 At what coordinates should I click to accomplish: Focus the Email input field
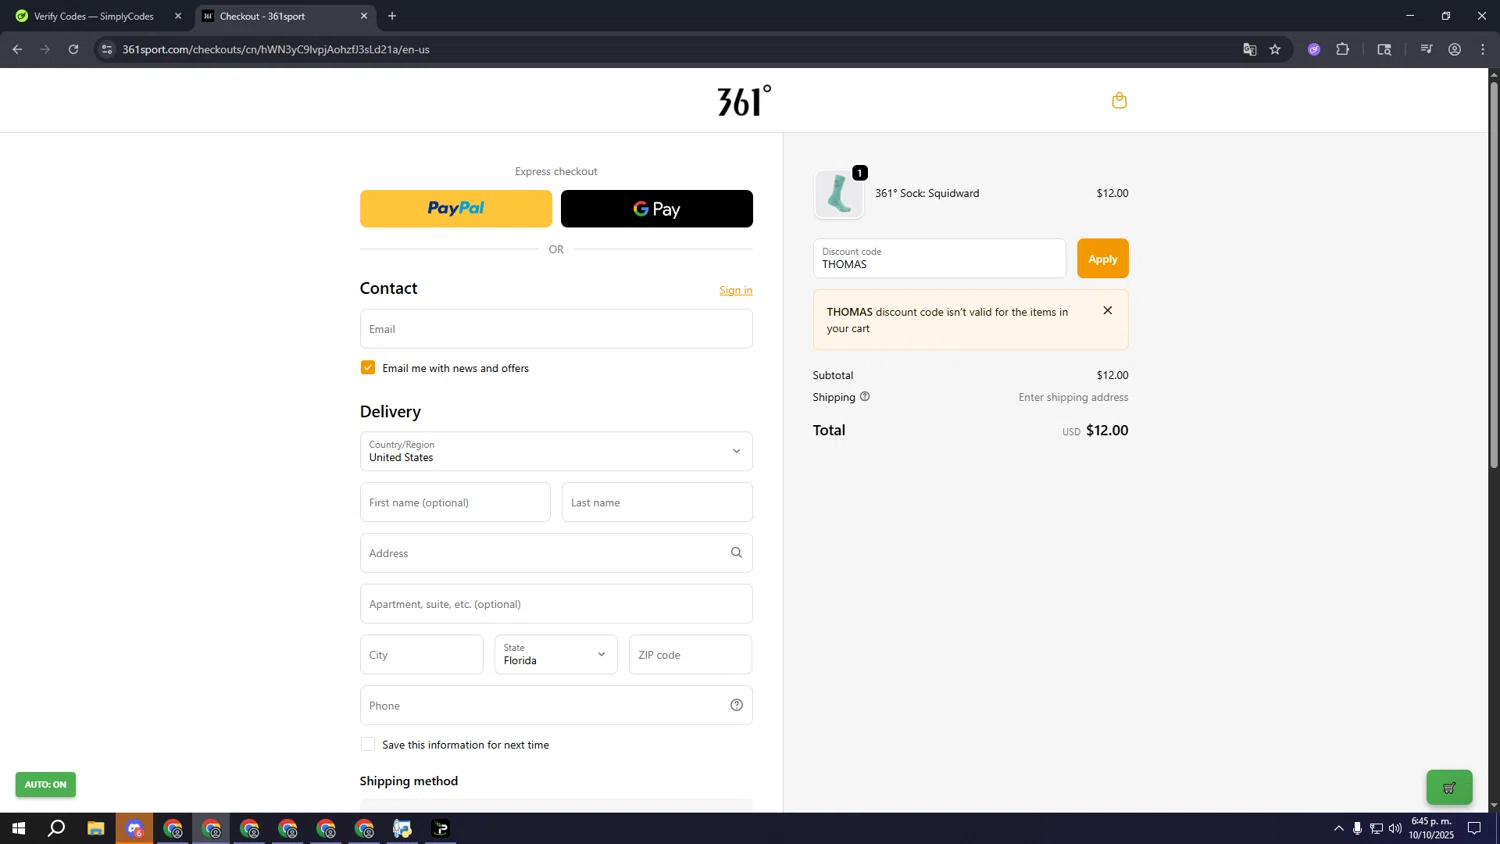coord(556,329)
